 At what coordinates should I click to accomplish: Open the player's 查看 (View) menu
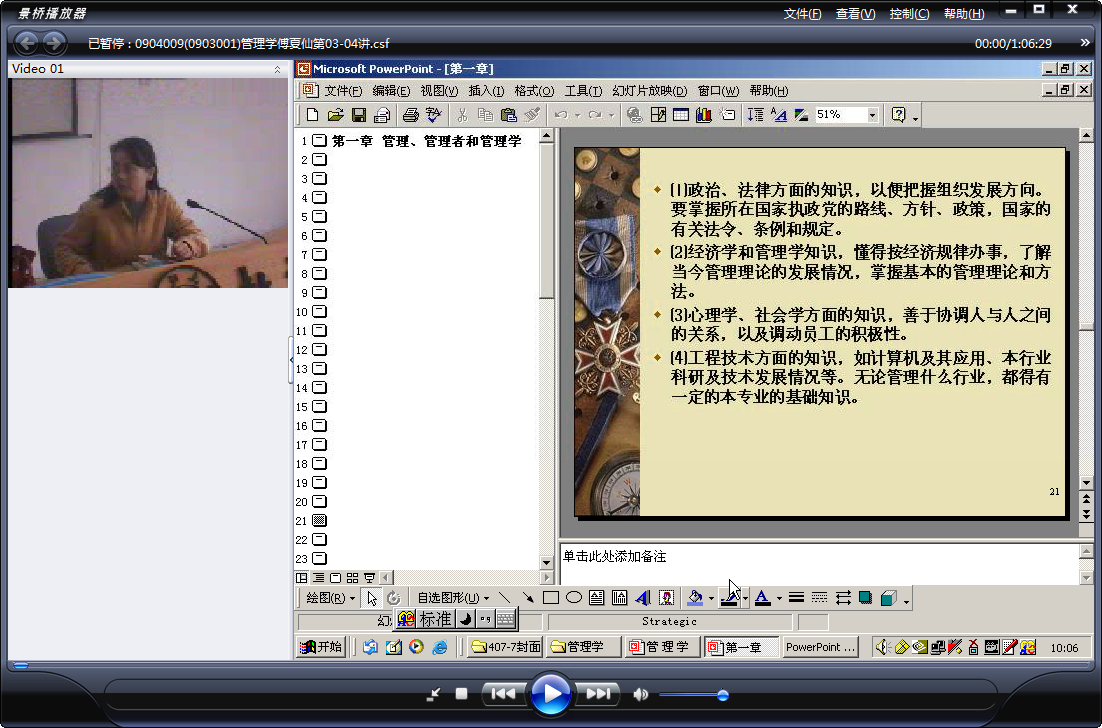[855, 13]
